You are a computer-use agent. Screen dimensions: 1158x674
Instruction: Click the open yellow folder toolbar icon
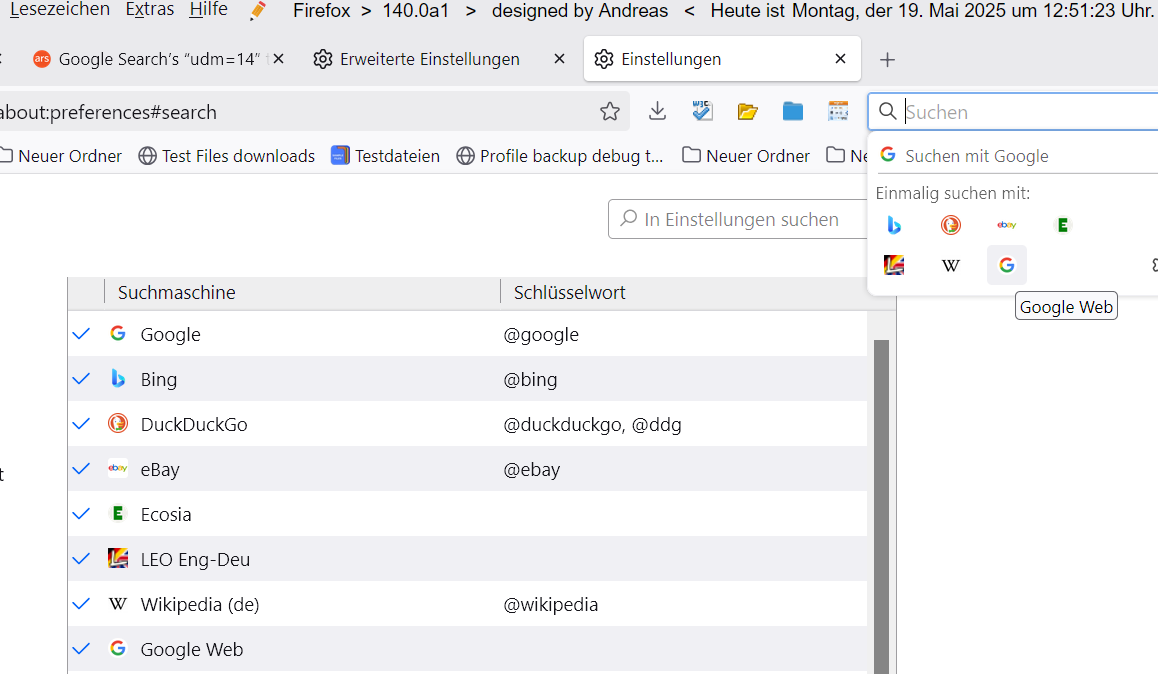pyautogui.click(x=747, y=111)
